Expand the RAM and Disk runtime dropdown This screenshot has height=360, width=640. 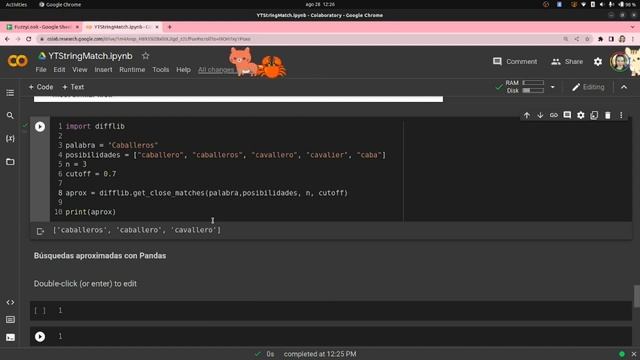click(553, 87)
